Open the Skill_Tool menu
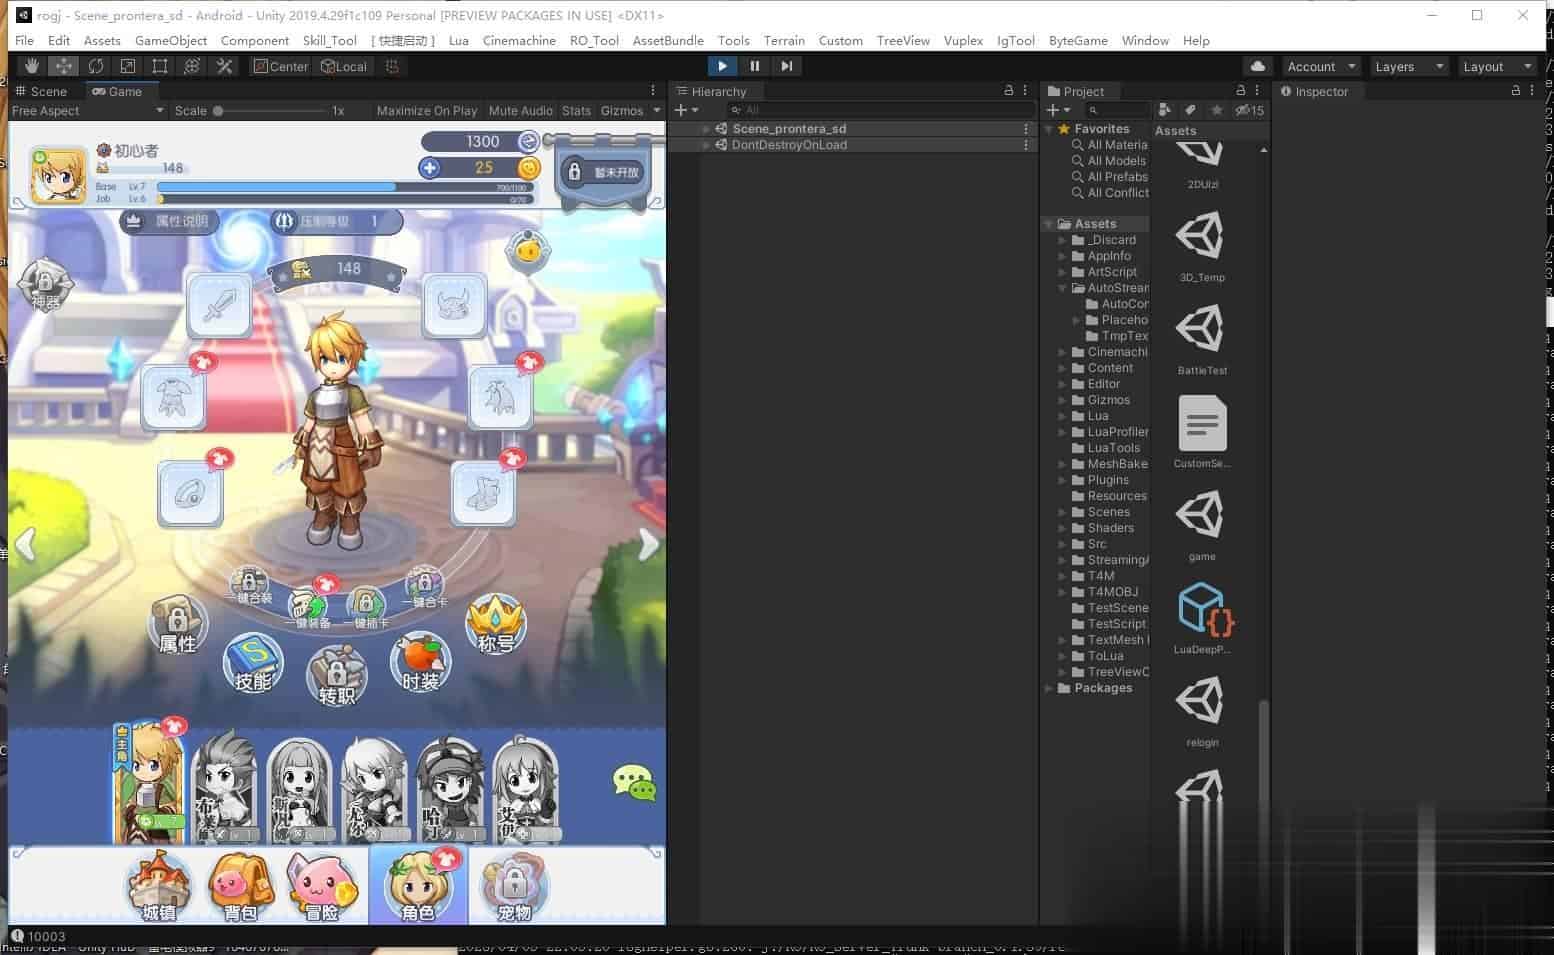 [x=330, y=41]
